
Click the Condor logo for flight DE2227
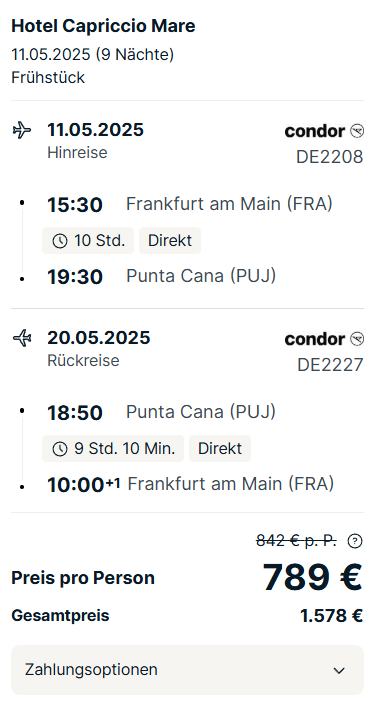point(324,339)
